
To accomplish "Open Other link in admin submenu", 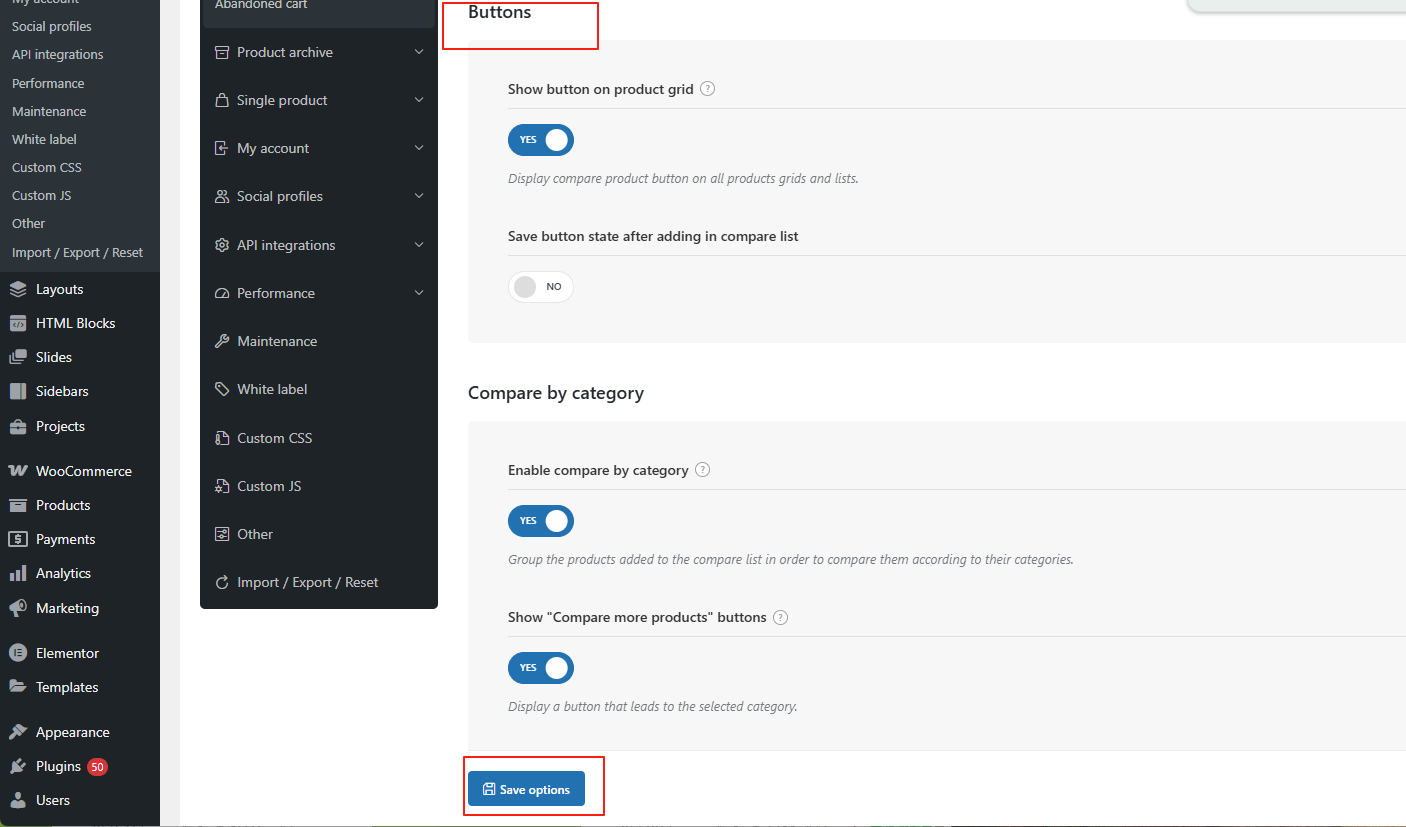I will 29,223.
